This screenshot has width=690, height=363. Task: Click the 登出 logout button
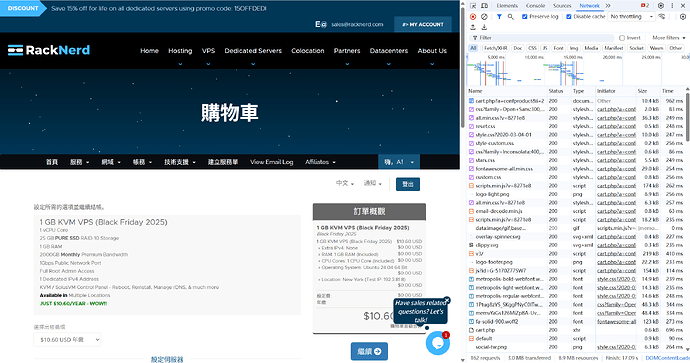(x=408, y=184)
